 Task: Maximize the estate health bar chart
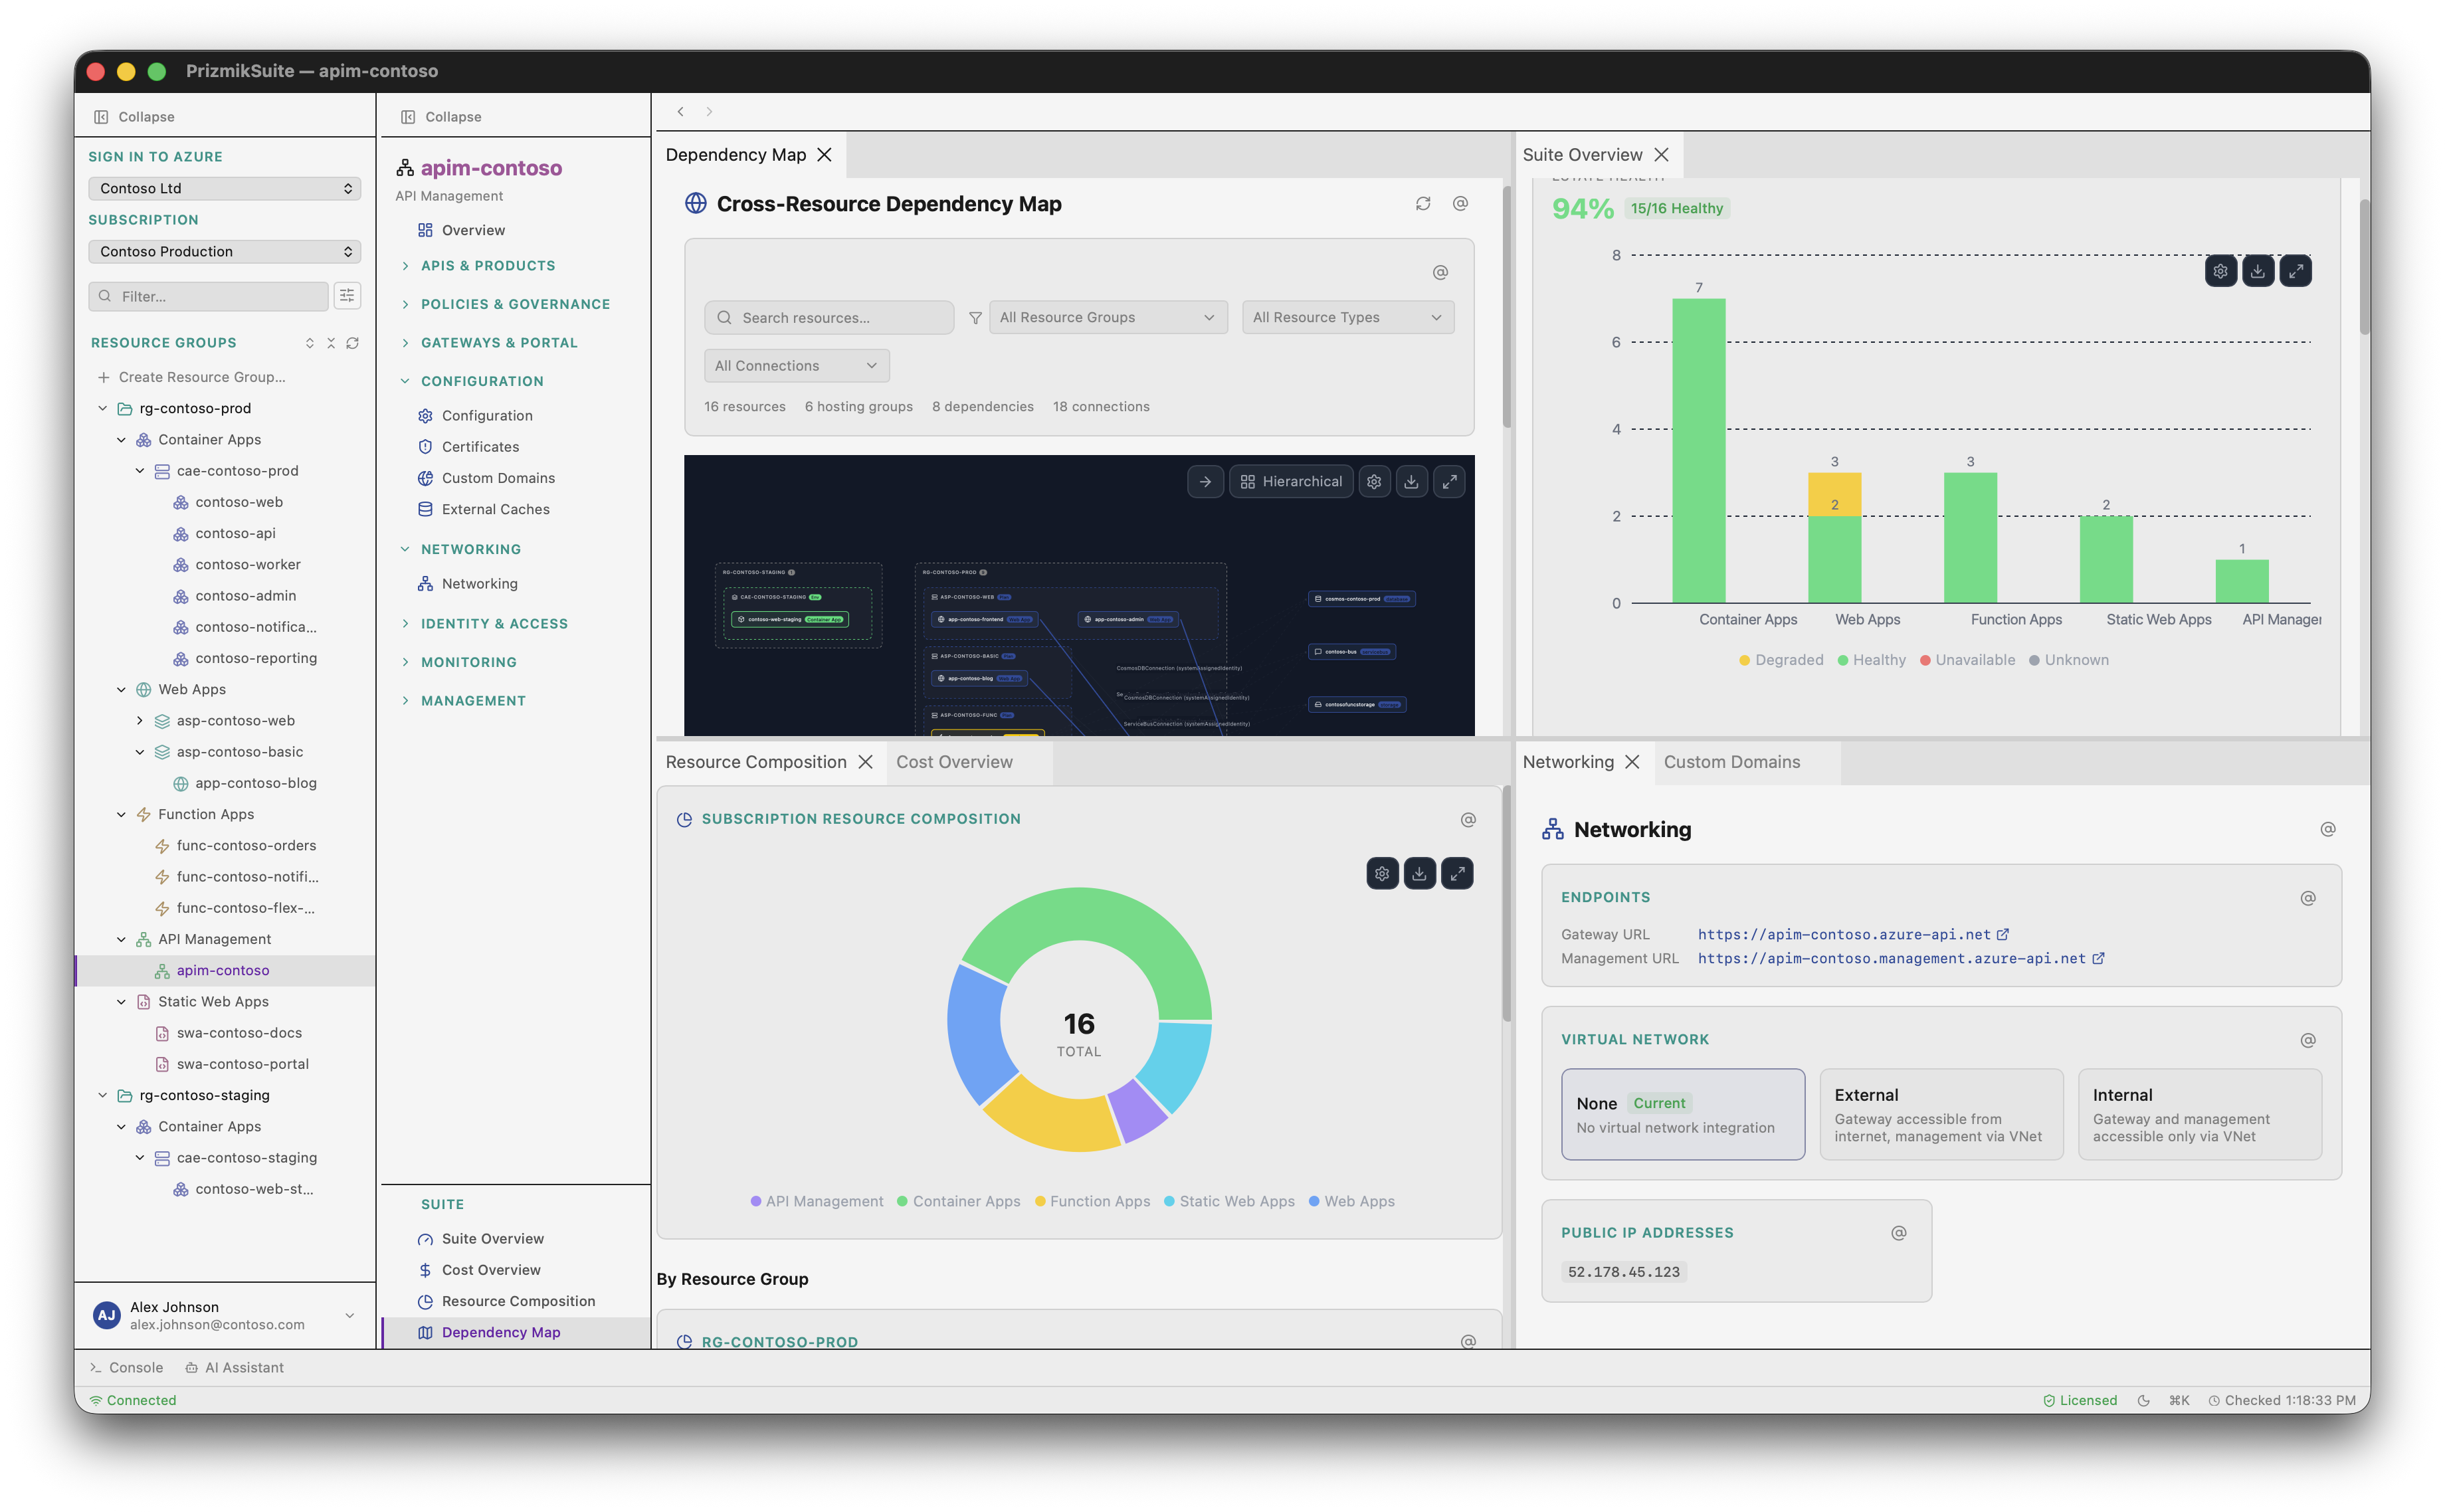click(x=2295, y=271)
